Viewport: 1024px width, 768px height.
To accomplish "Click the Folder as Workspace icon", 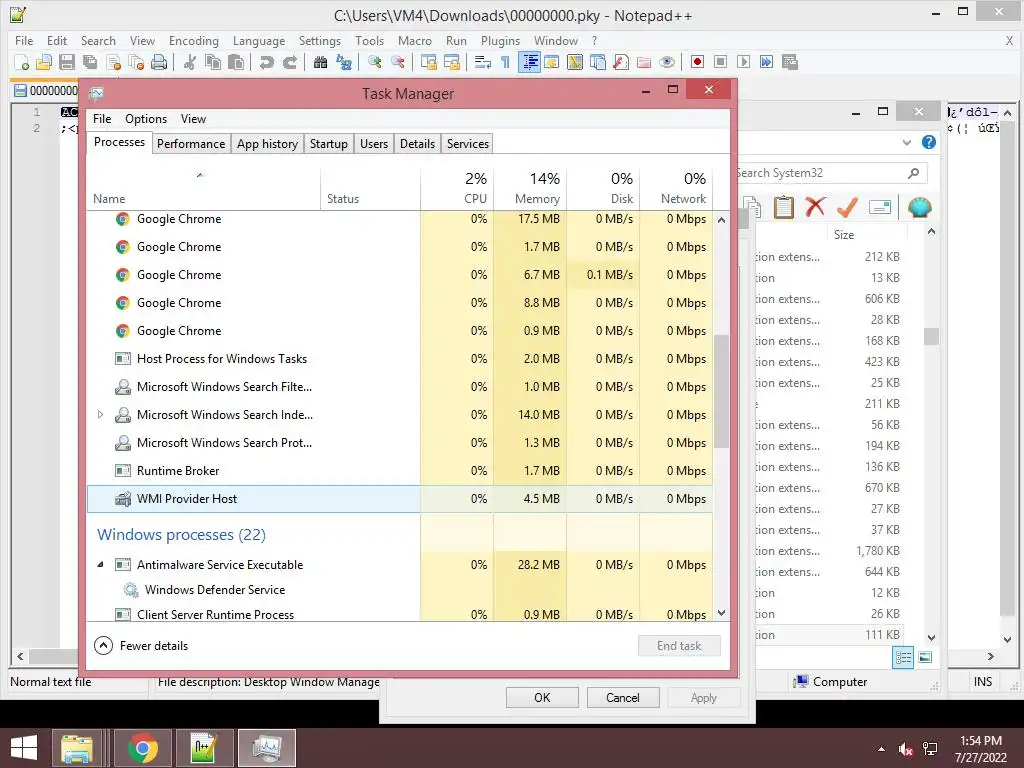I will [x=644, y=62].
